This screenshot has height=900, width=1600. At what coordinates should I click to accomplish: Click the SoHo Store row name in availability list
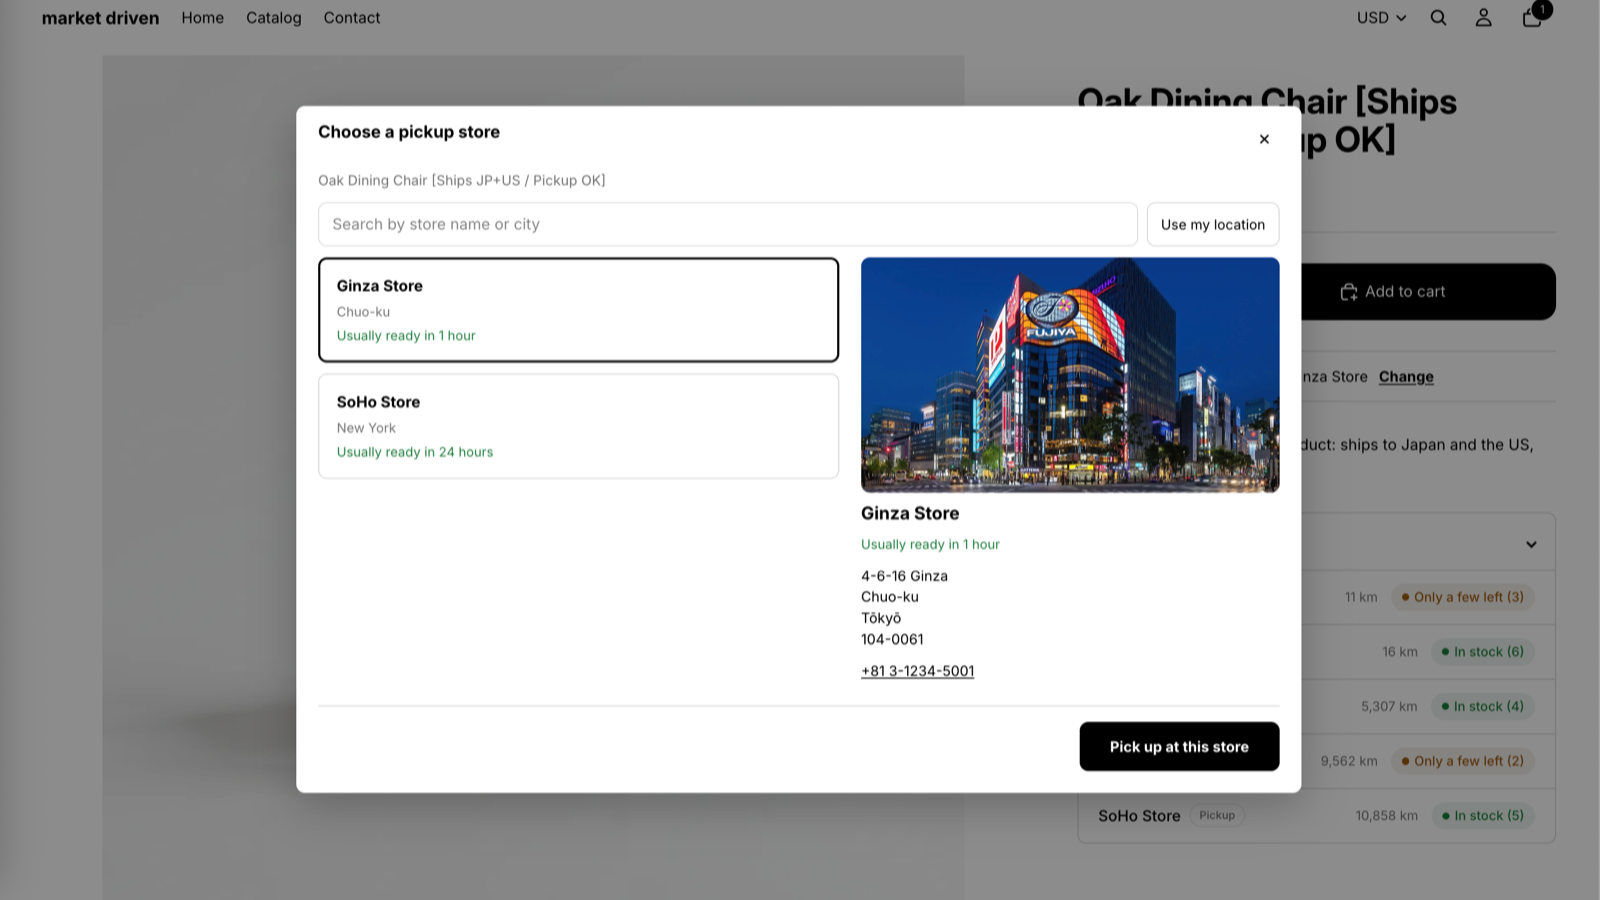click(1139, 816)
